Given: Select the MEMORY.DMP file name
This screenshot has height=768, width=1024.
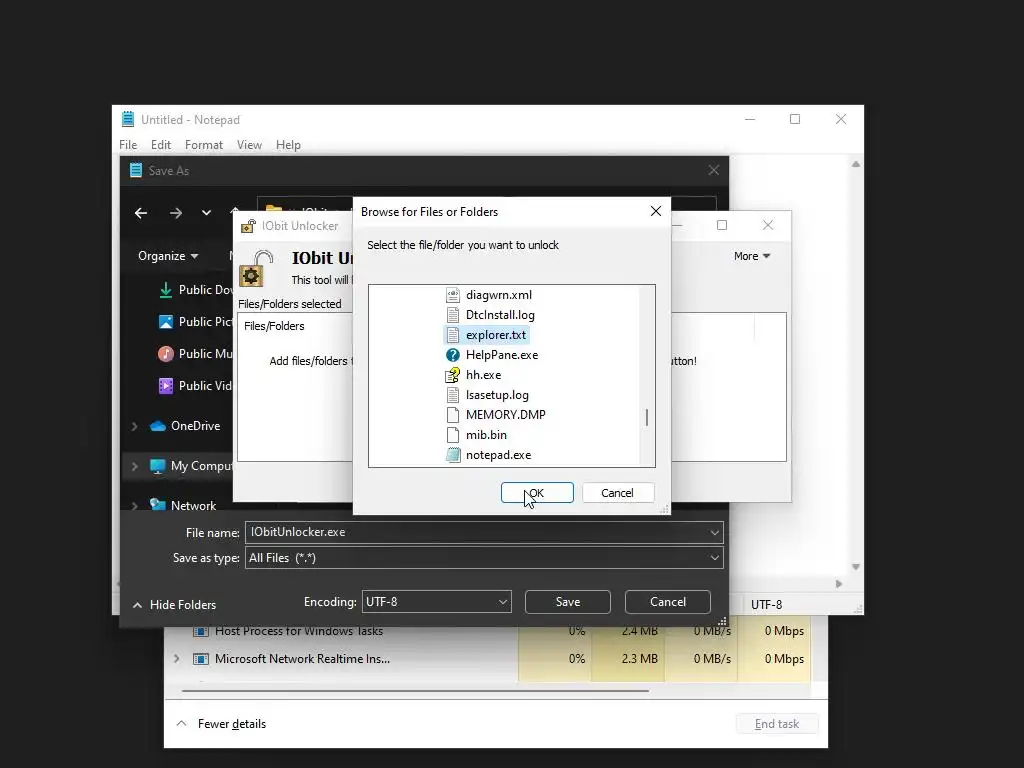Looking at the screenshot, I should (505, 415).
